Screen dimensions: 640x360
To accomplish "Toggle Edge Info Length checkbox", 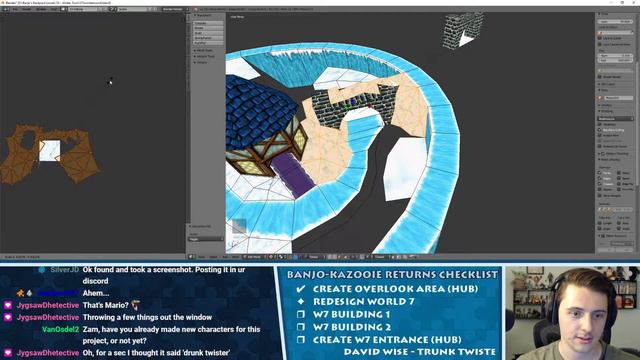I will 600,223.
